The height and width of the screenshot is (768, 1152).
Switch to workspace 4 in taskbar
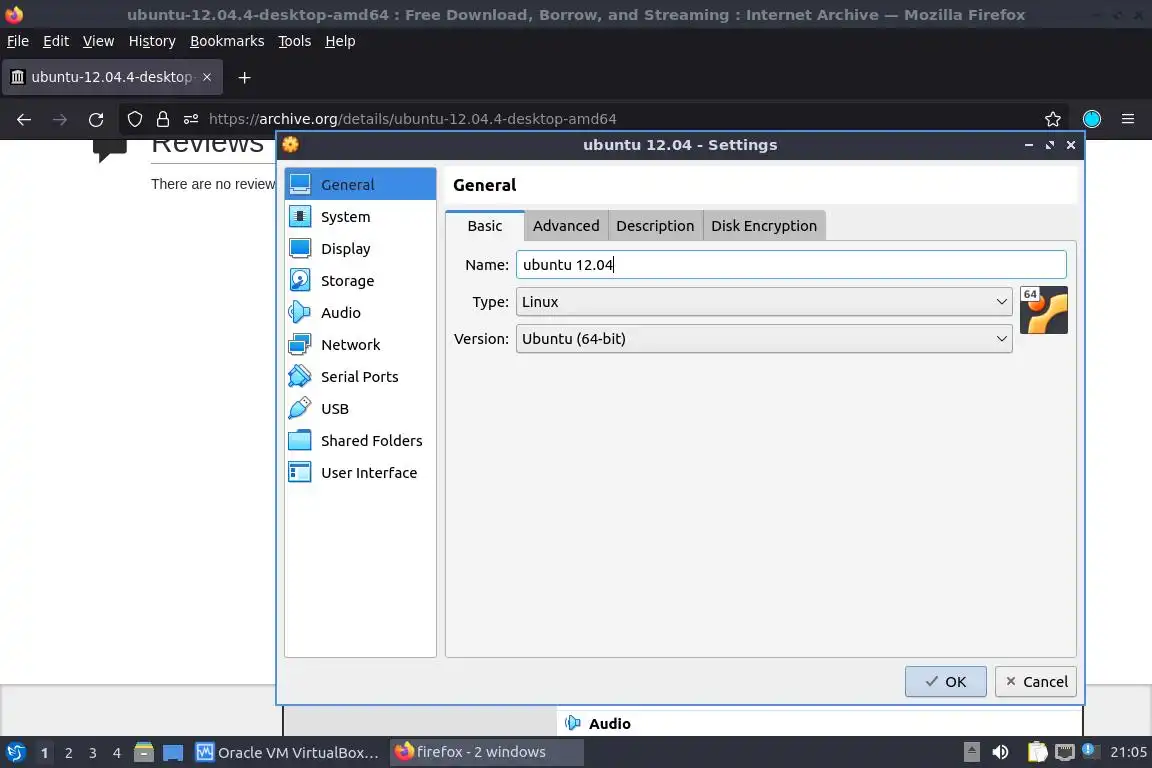point(117,753)
